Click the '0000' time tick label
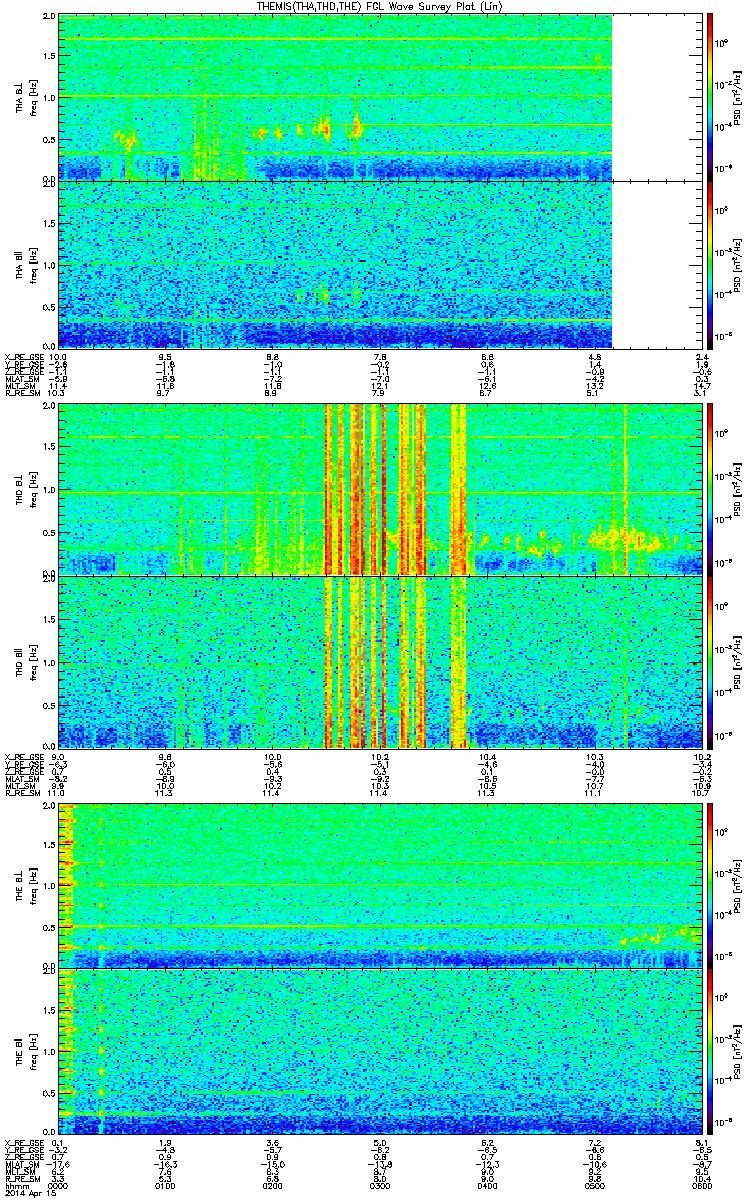This screenshot has width=750, height=1200. click(59, 1187)
